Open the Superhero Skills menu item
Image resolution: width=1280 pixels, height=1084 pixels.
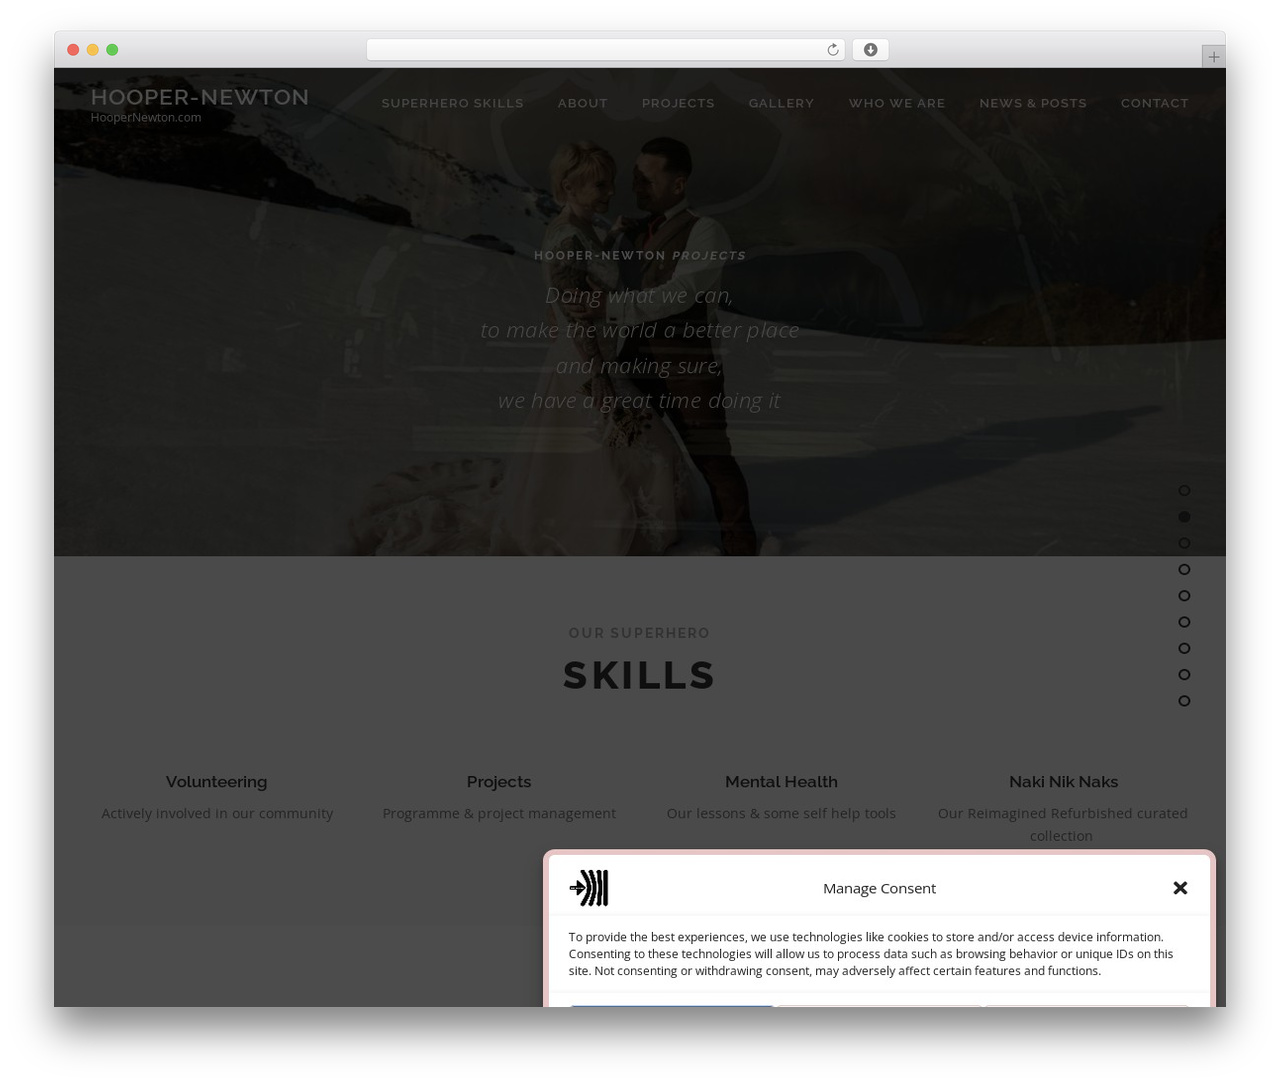click(452, 103)
